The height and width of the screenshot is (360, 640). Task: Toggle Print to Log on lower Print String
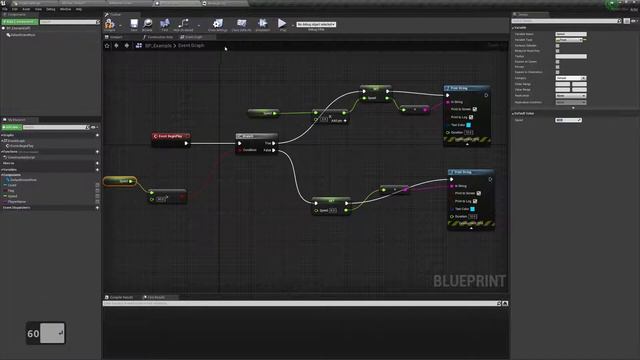(475, 201)
